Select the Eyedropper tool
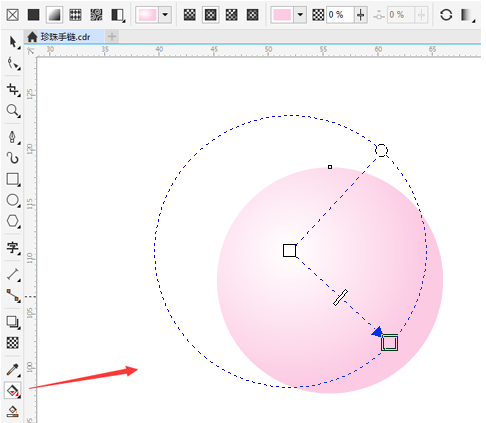Screen dimensions: 486x423 click(x=13, y=369)
